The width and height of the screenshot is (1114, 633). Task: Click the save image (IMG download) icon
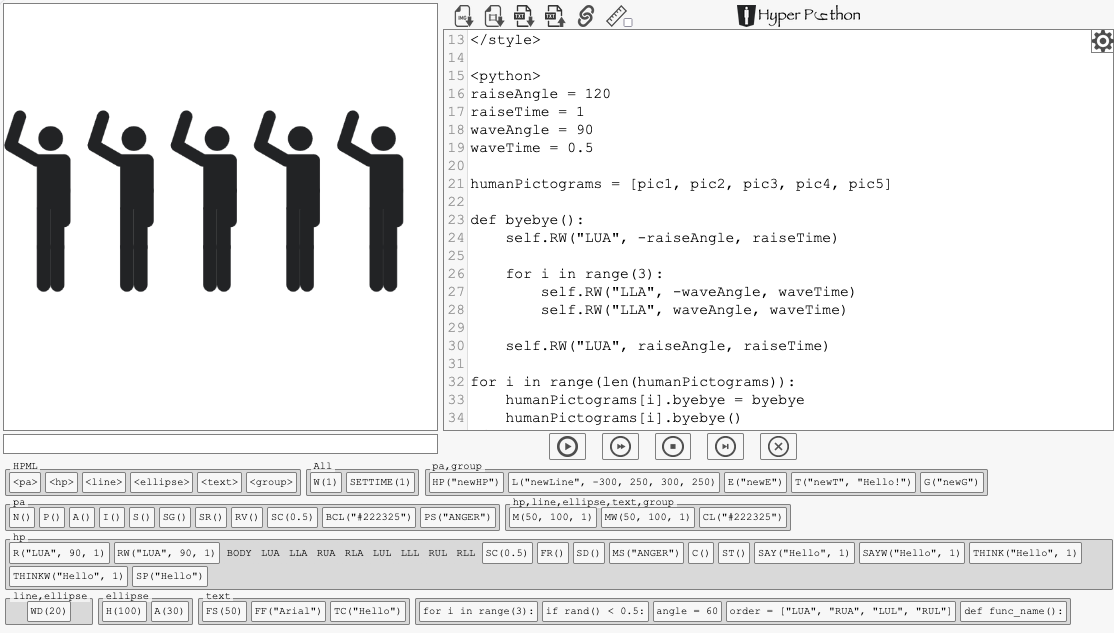[463, 16]
